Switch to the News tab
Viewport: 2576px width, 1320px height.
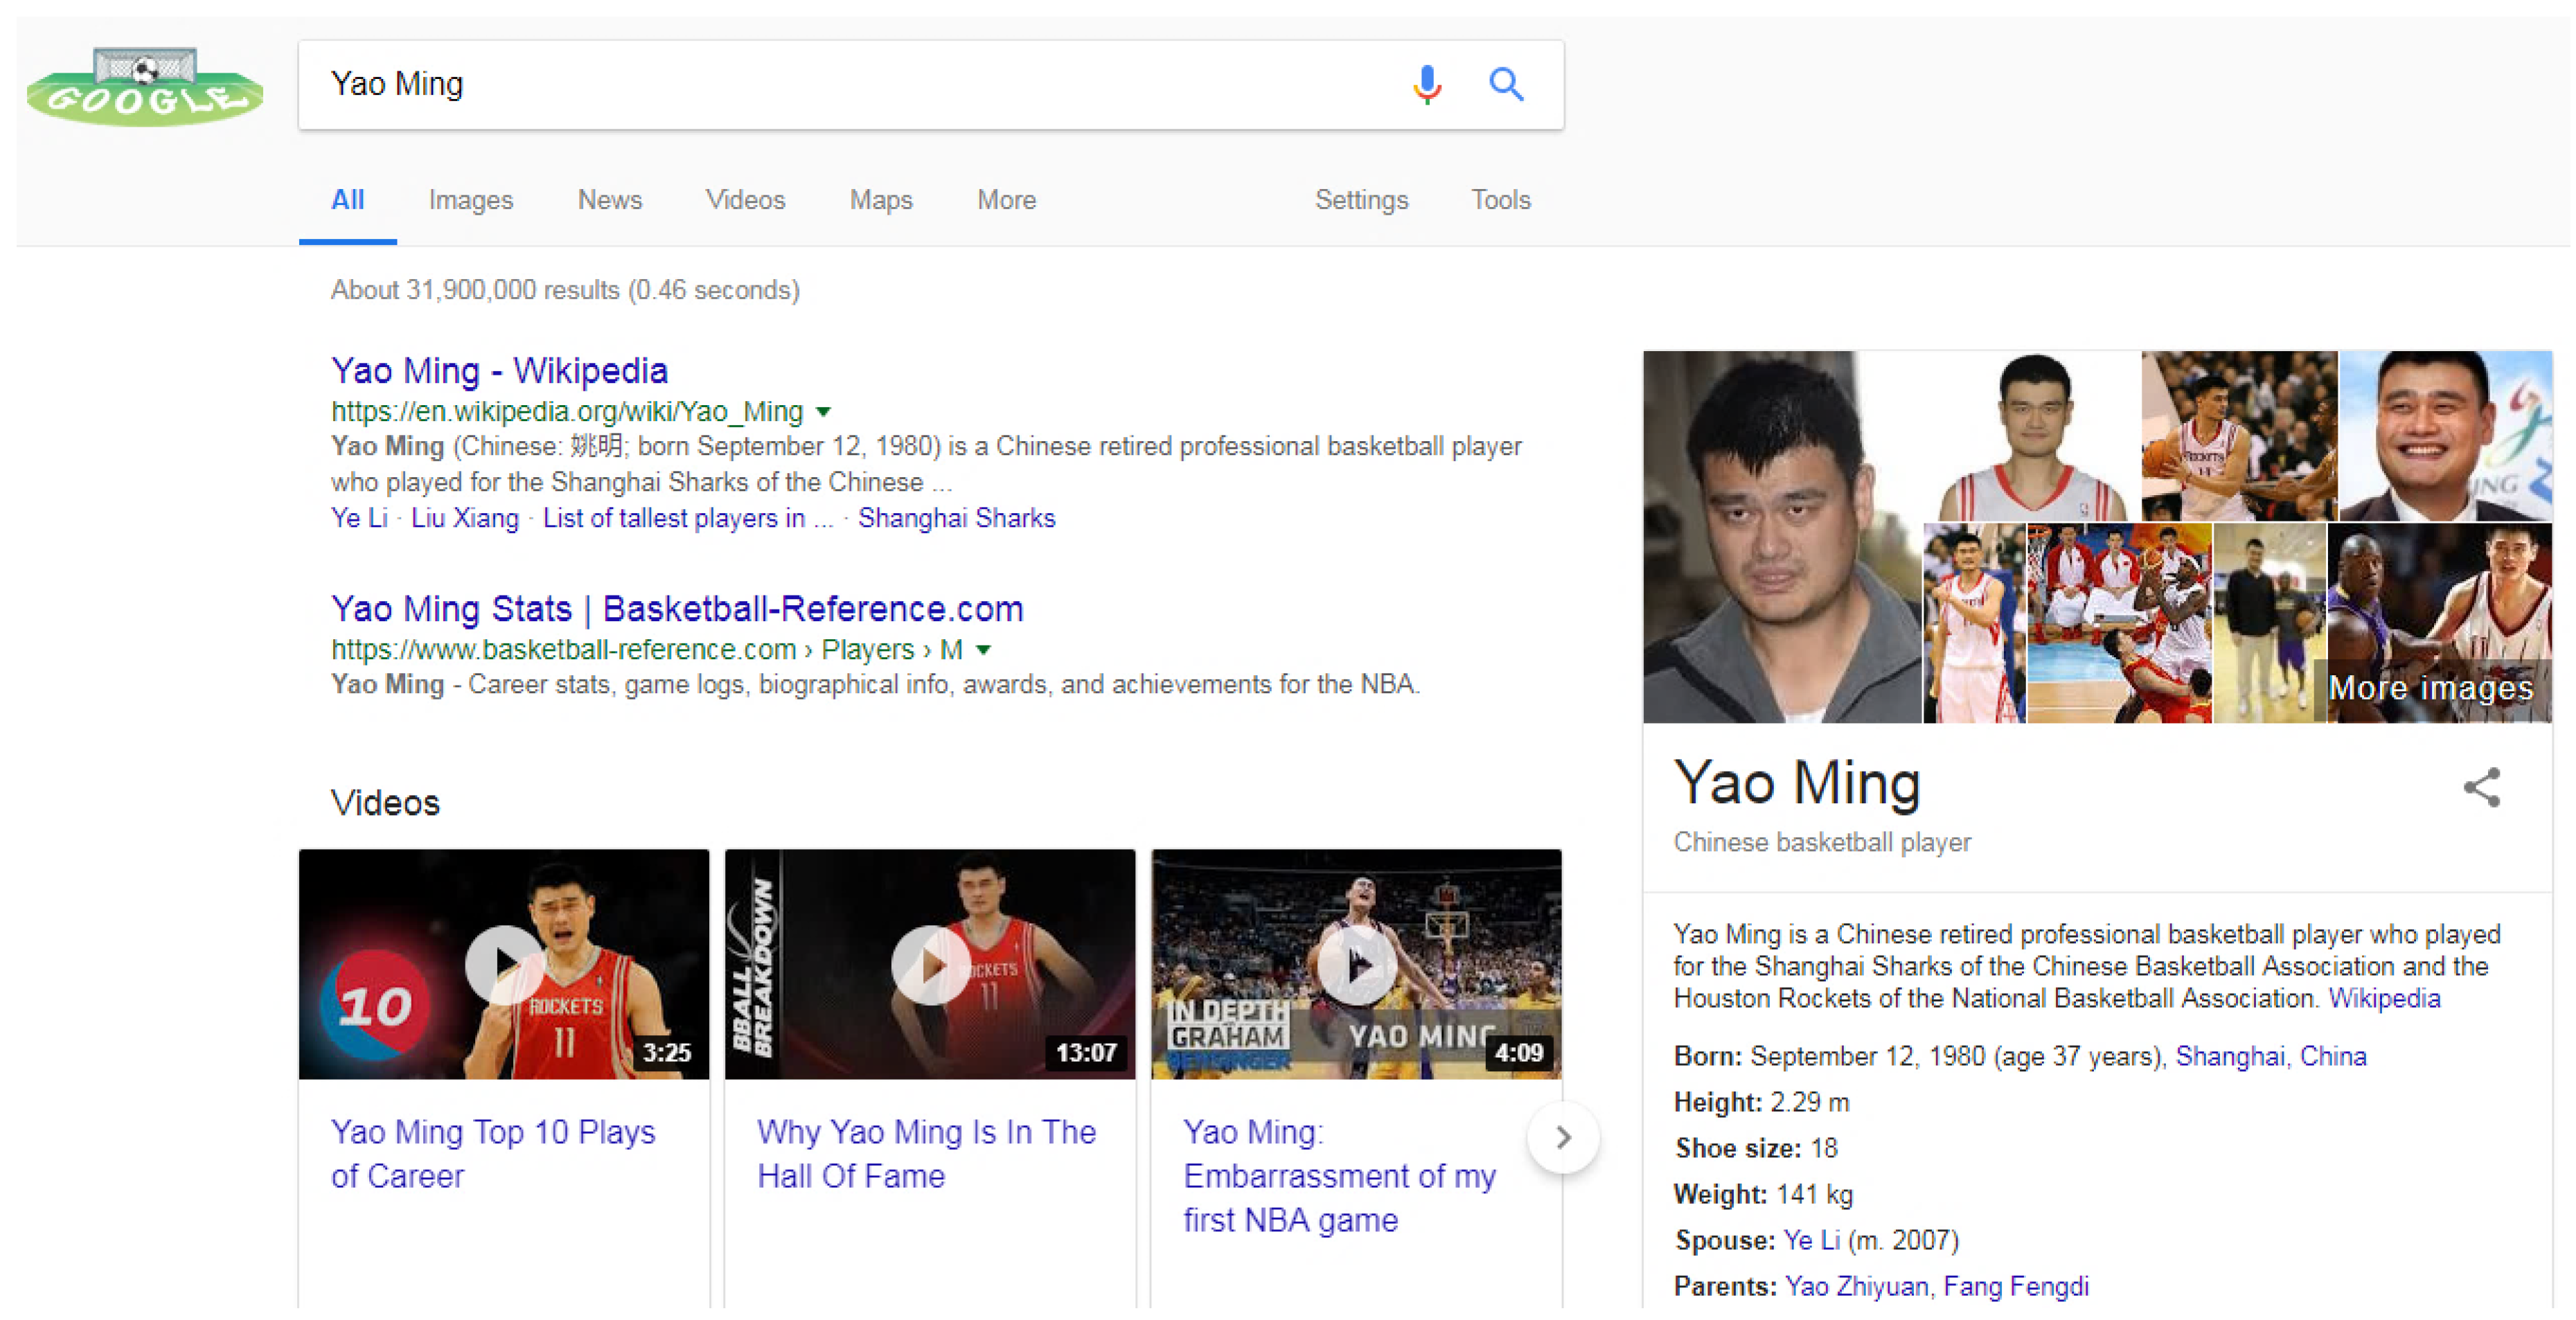609,200
